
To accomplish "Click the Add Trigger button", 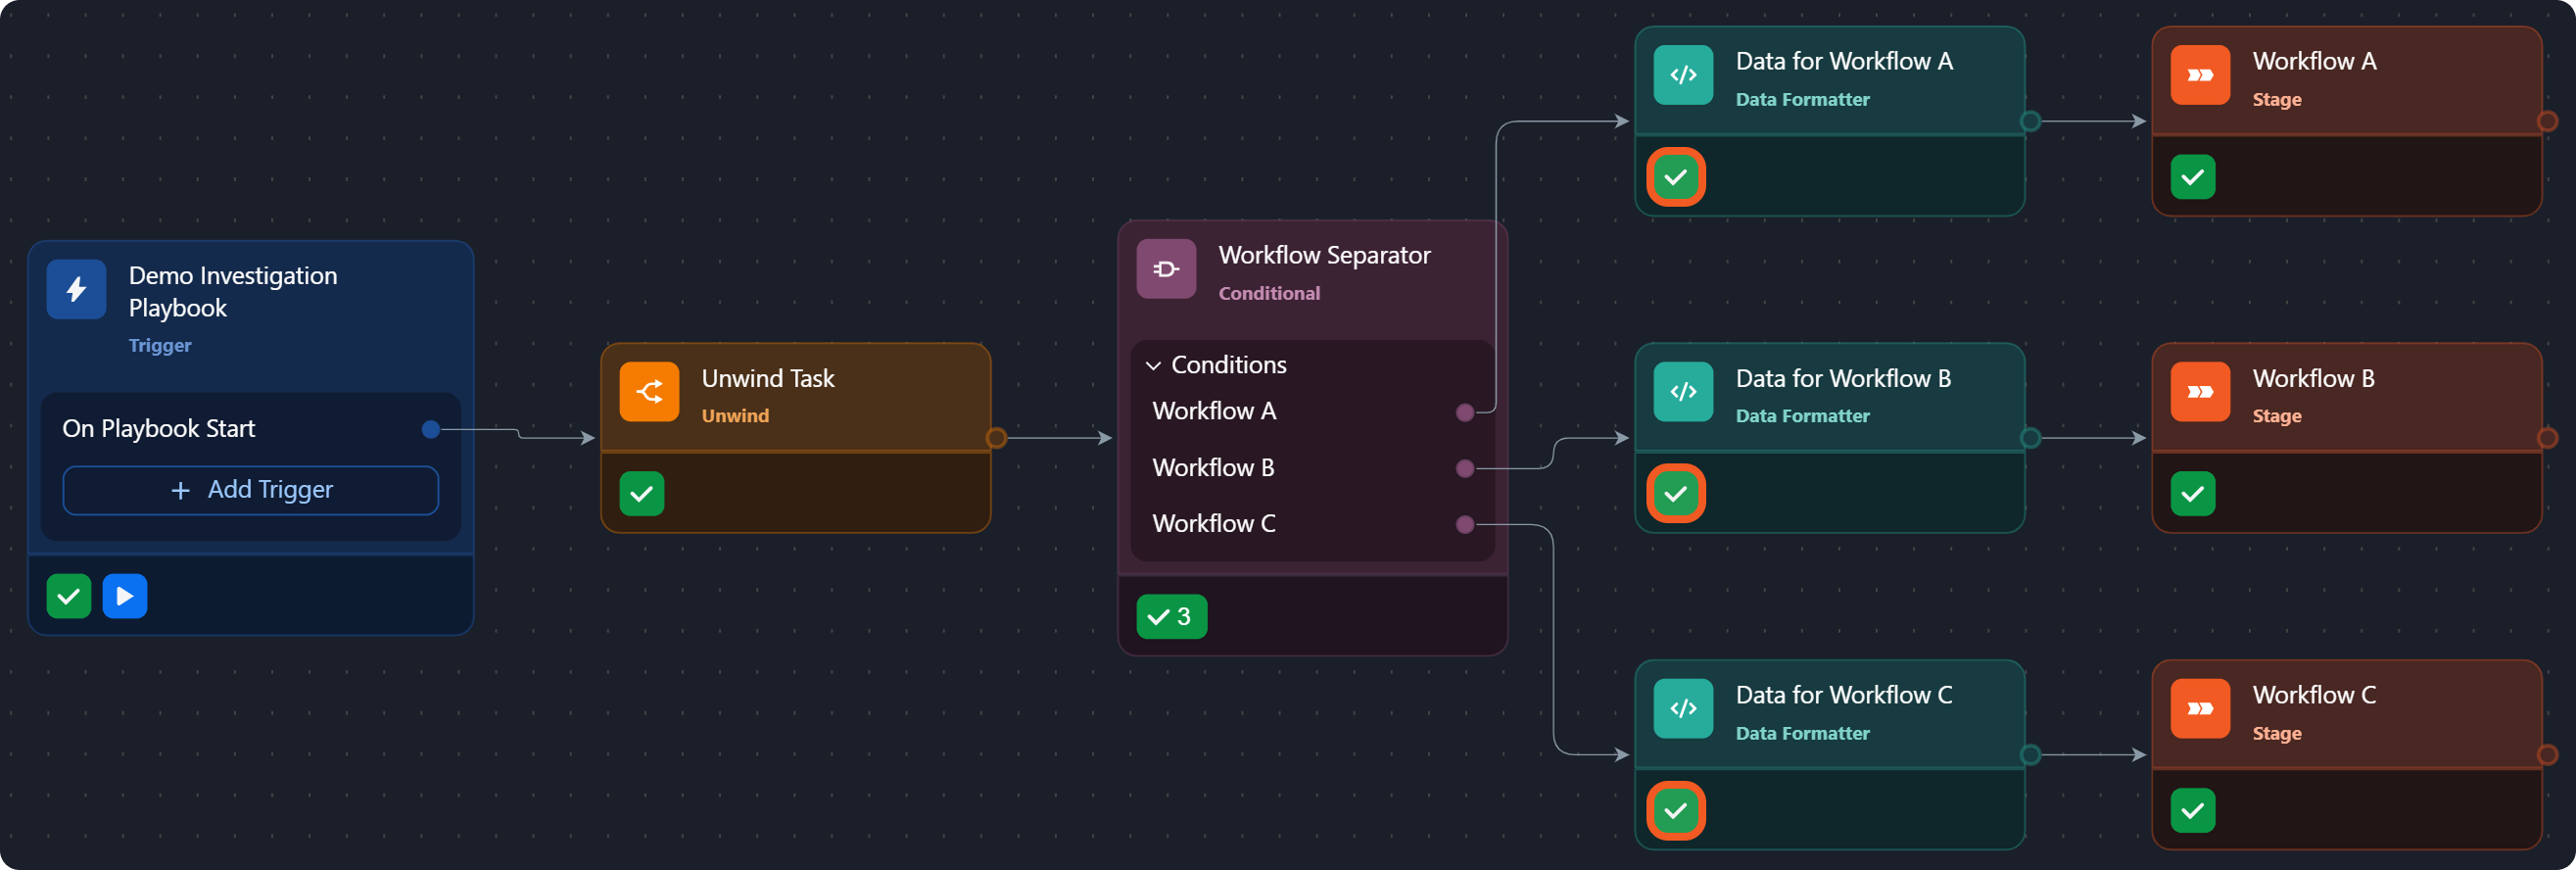I will click(x=250, y=490).
